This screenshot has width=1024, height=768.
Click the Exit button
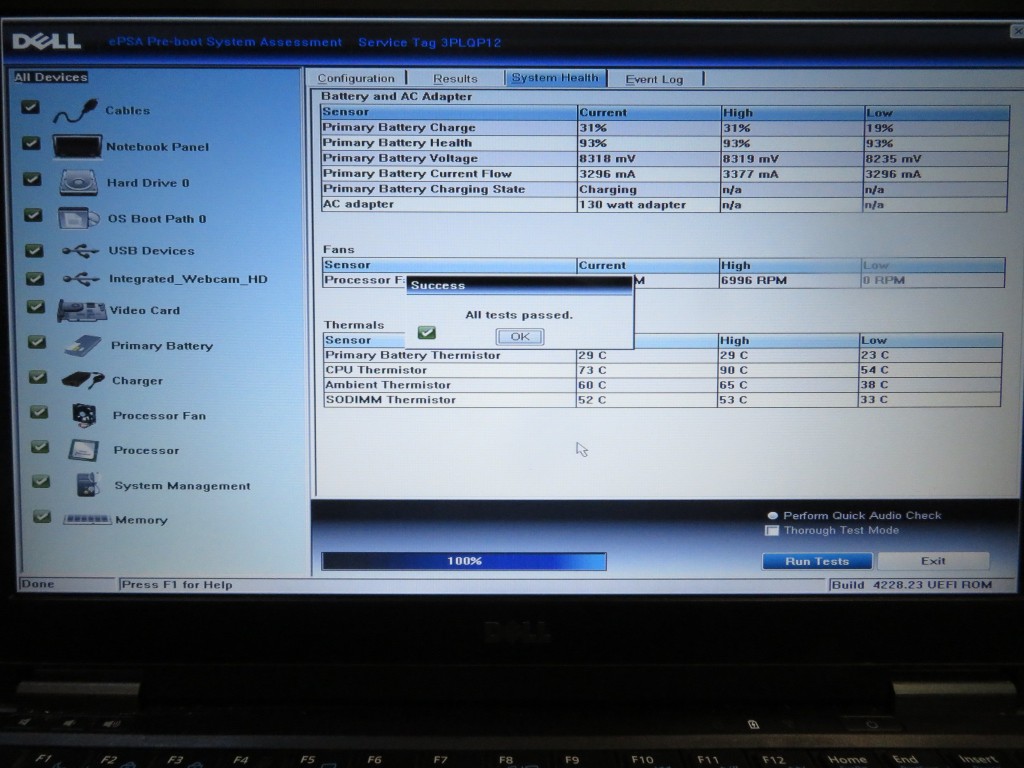point(933,561)
